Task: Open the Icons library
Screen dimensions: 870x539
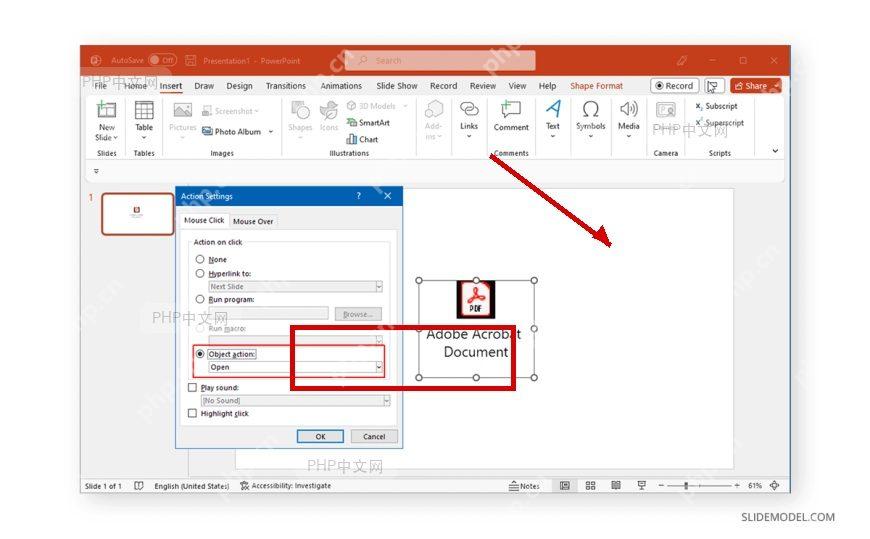Action: tap(329, 117)
